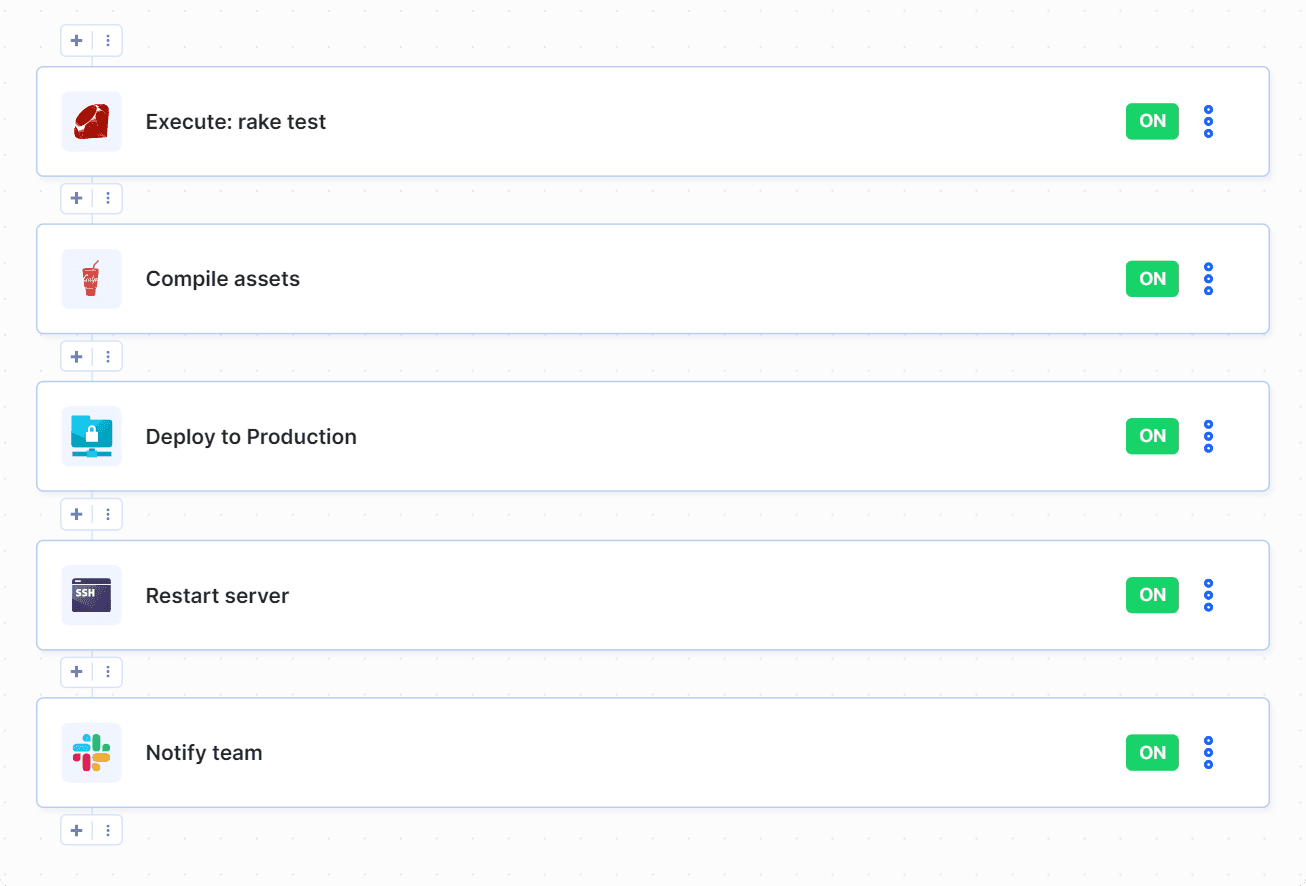Switch off the Notify team step

pyautogui.click(x=1151, y=752)
